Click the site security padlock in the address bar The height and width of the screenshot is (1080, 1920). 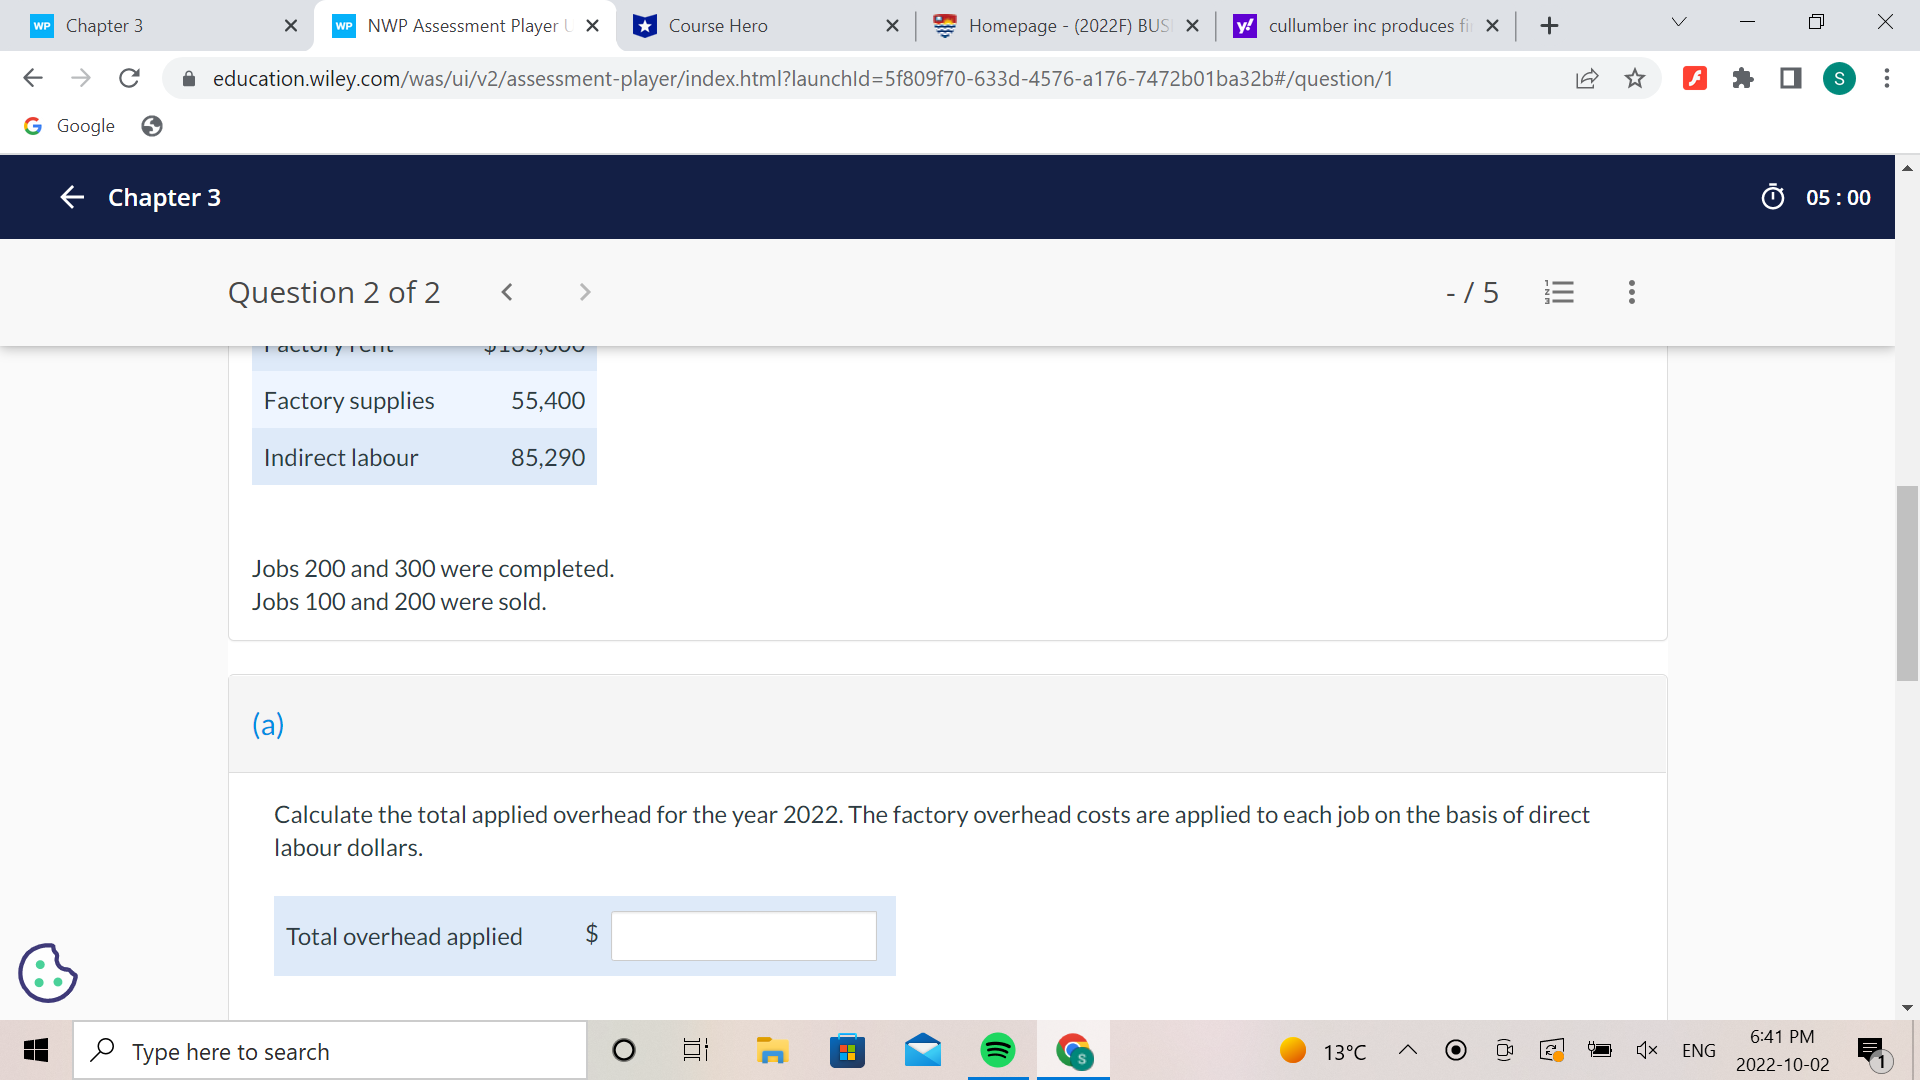188,78
